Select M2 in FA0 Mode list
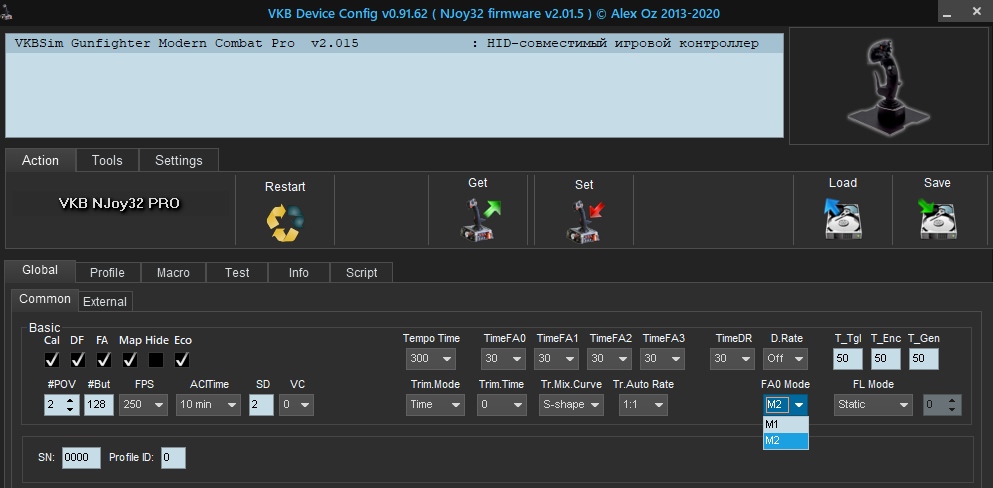This screenshot has height=488, width=993. point(786,441)
